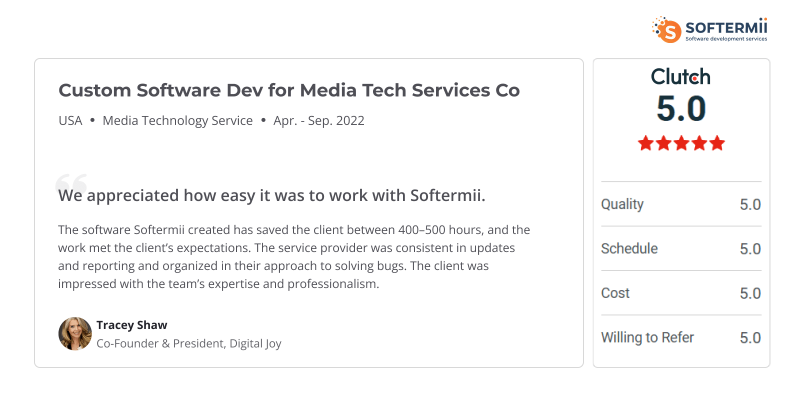Click the Clutch logo

(680, 76)
